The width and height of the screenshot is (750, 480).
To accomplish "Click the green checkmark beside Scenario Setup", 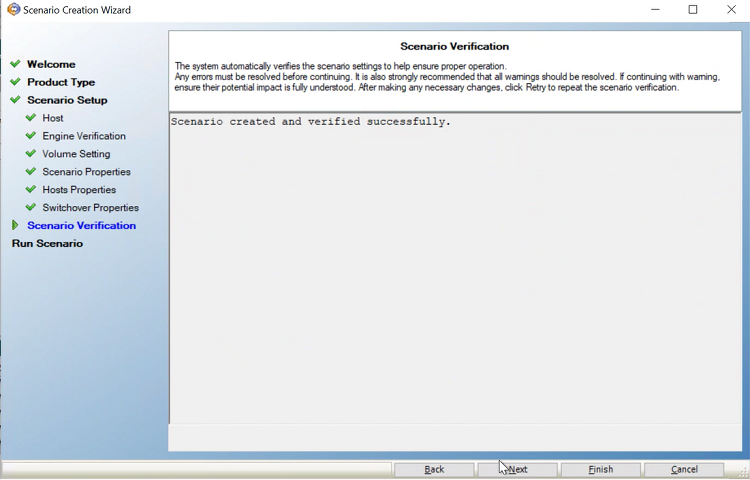I will click(x=15, y=99).
